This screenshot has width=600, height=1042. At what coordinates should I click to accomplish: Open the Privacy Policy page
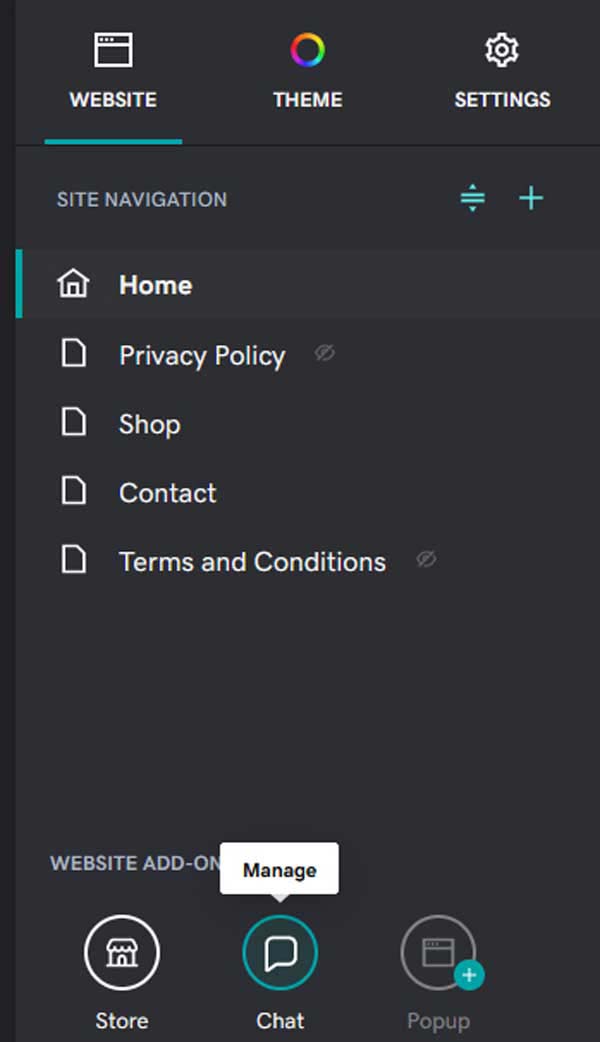pos(201,355)
